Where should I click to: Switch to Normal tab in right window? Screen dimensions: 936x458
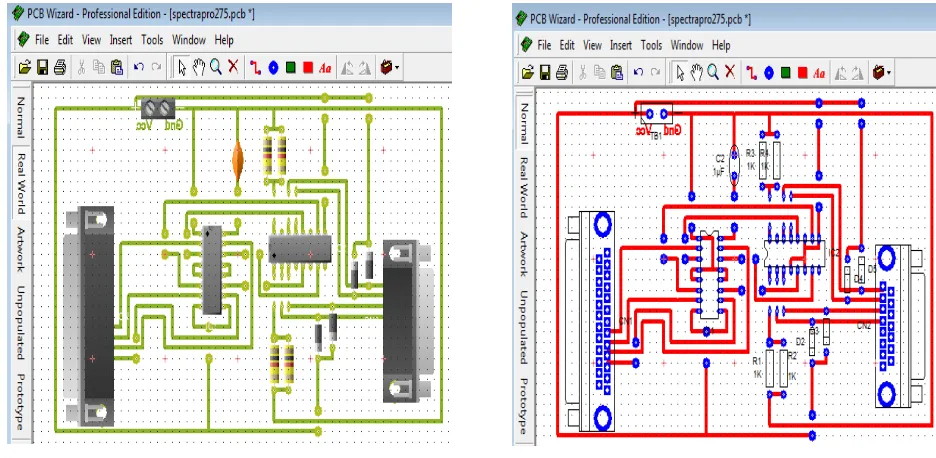click(524, 124)
